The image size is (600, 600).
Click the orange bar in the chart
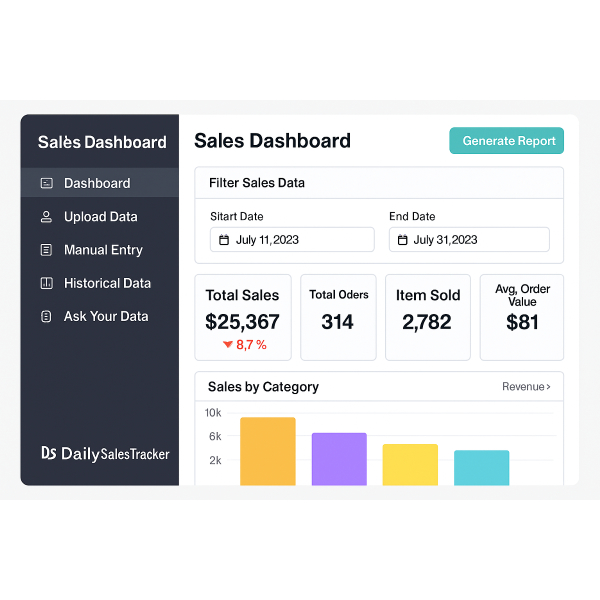268,451
